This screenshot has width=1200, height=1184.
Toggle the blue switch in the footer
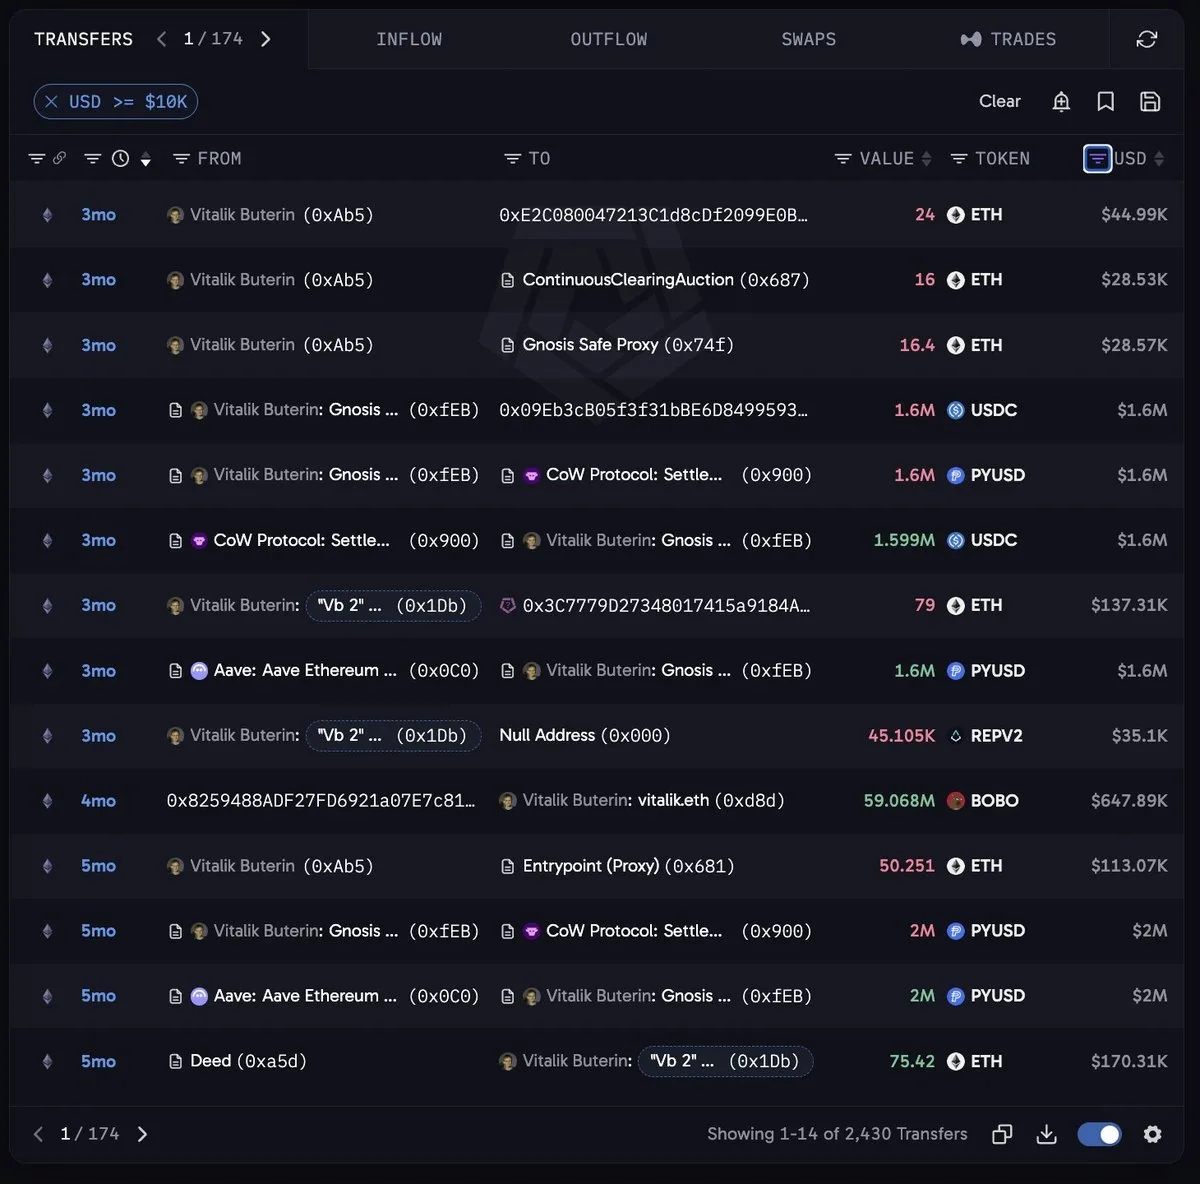click(x=1099, y=1134)
